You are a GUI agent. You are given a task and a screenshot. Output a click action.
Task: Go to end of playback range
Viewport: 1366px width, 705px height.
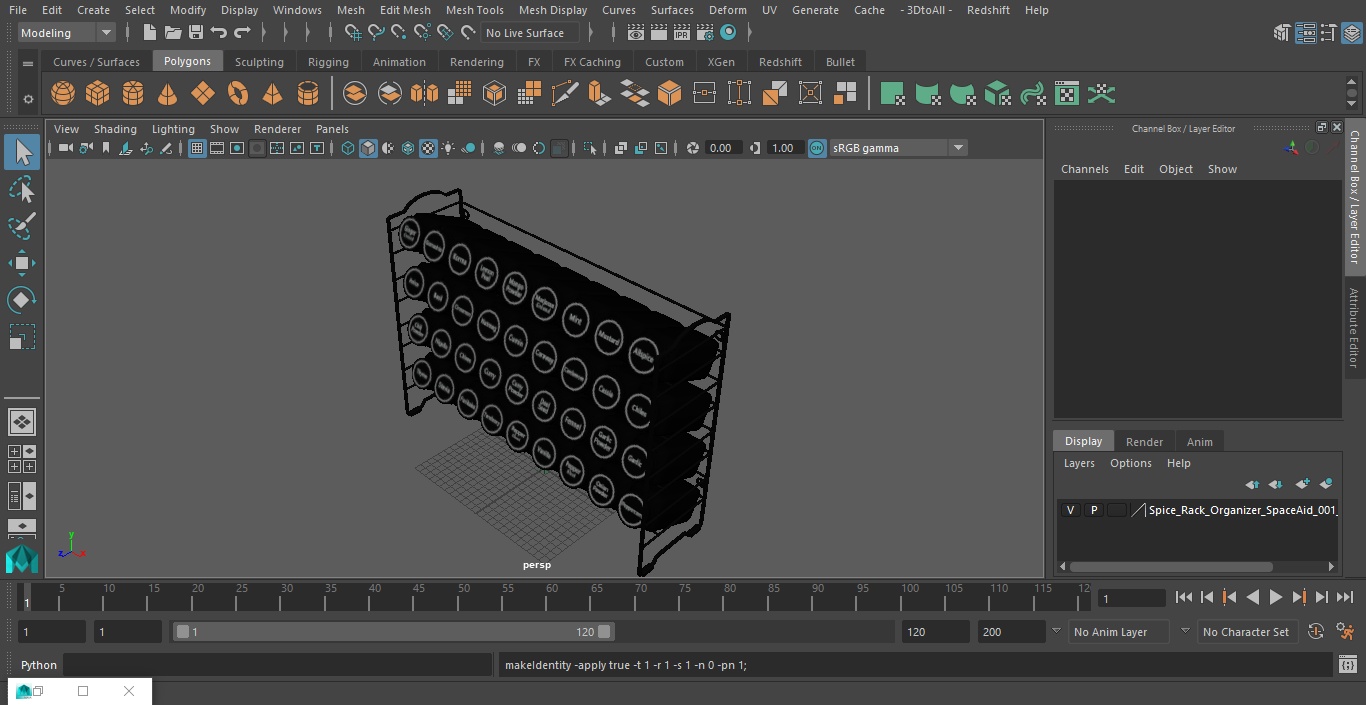(x=1345, y=597)
